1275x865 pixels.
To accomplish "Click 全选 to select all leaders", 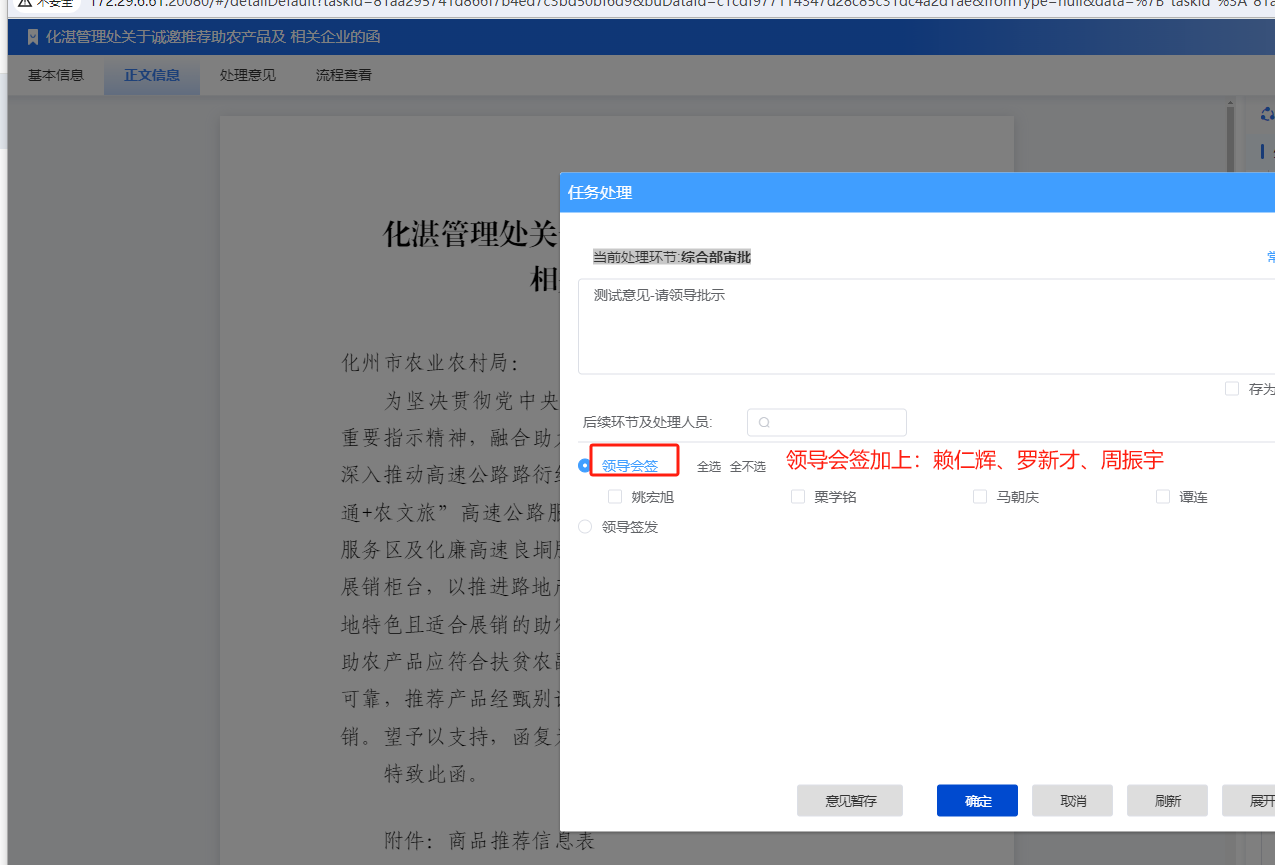I will click(709, 467).
